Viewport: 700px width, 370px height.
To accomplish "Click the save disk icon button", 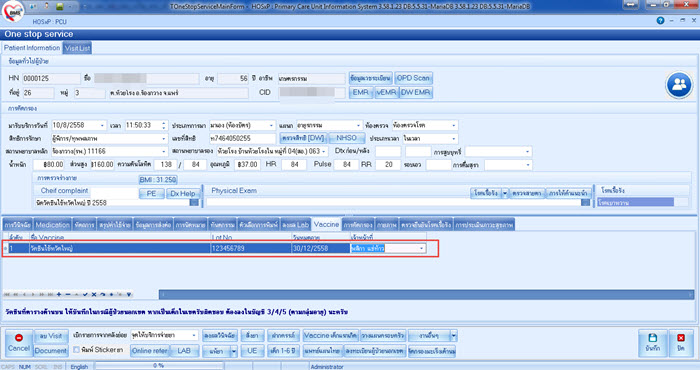I will [x=652, y=338].
